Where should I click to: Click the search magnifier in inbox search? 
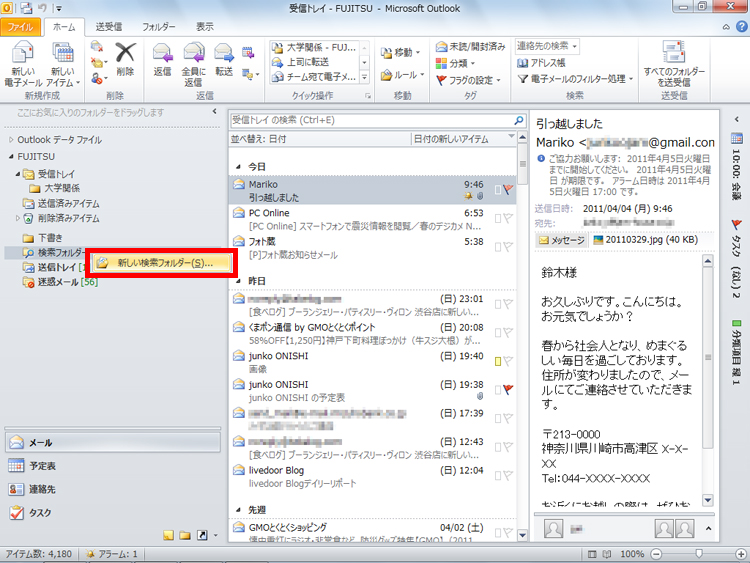point(518,121)
